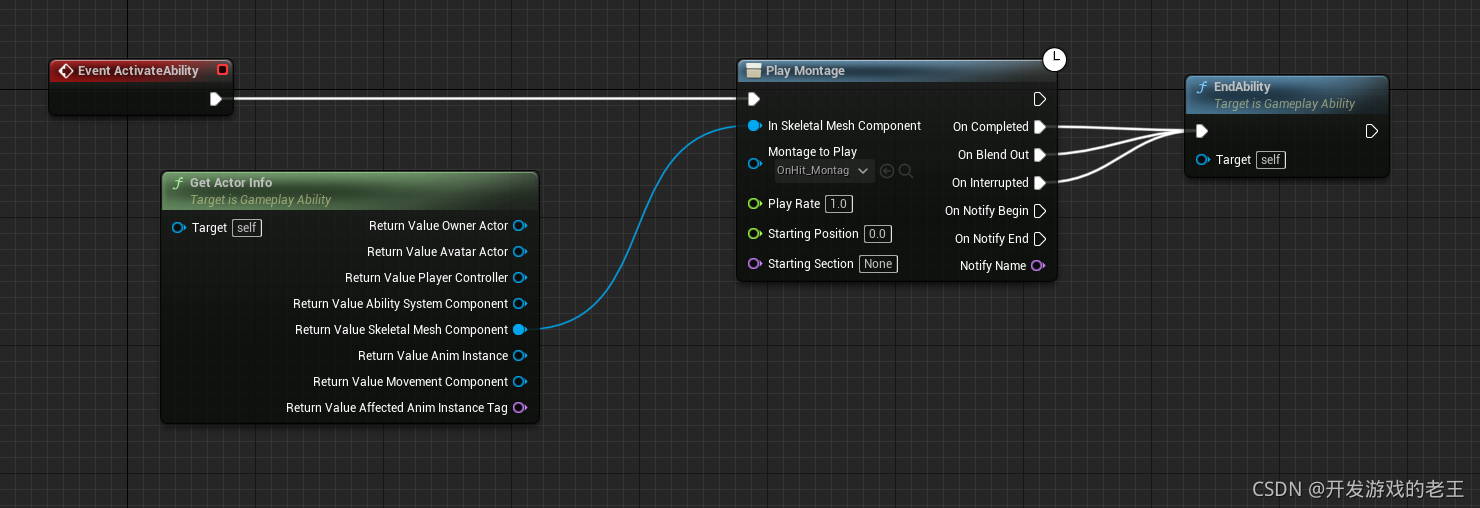Click the Get Actor Info Target input pin

click(179, 228)
